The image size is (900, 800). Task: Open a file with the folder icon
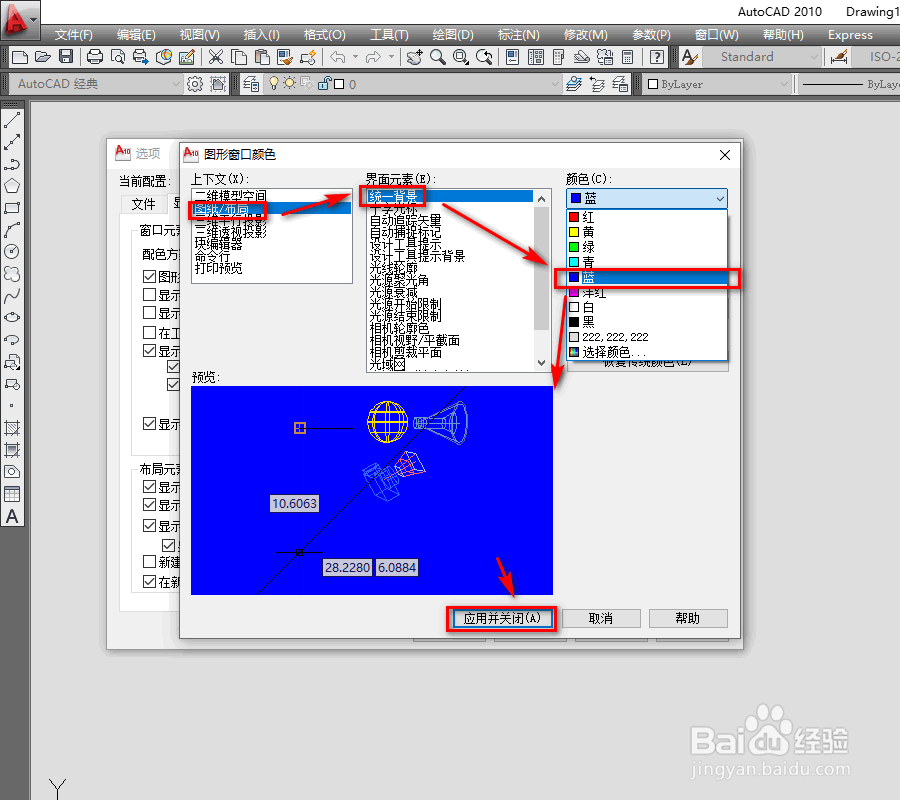pyautogui.click(x=43, y=57)
